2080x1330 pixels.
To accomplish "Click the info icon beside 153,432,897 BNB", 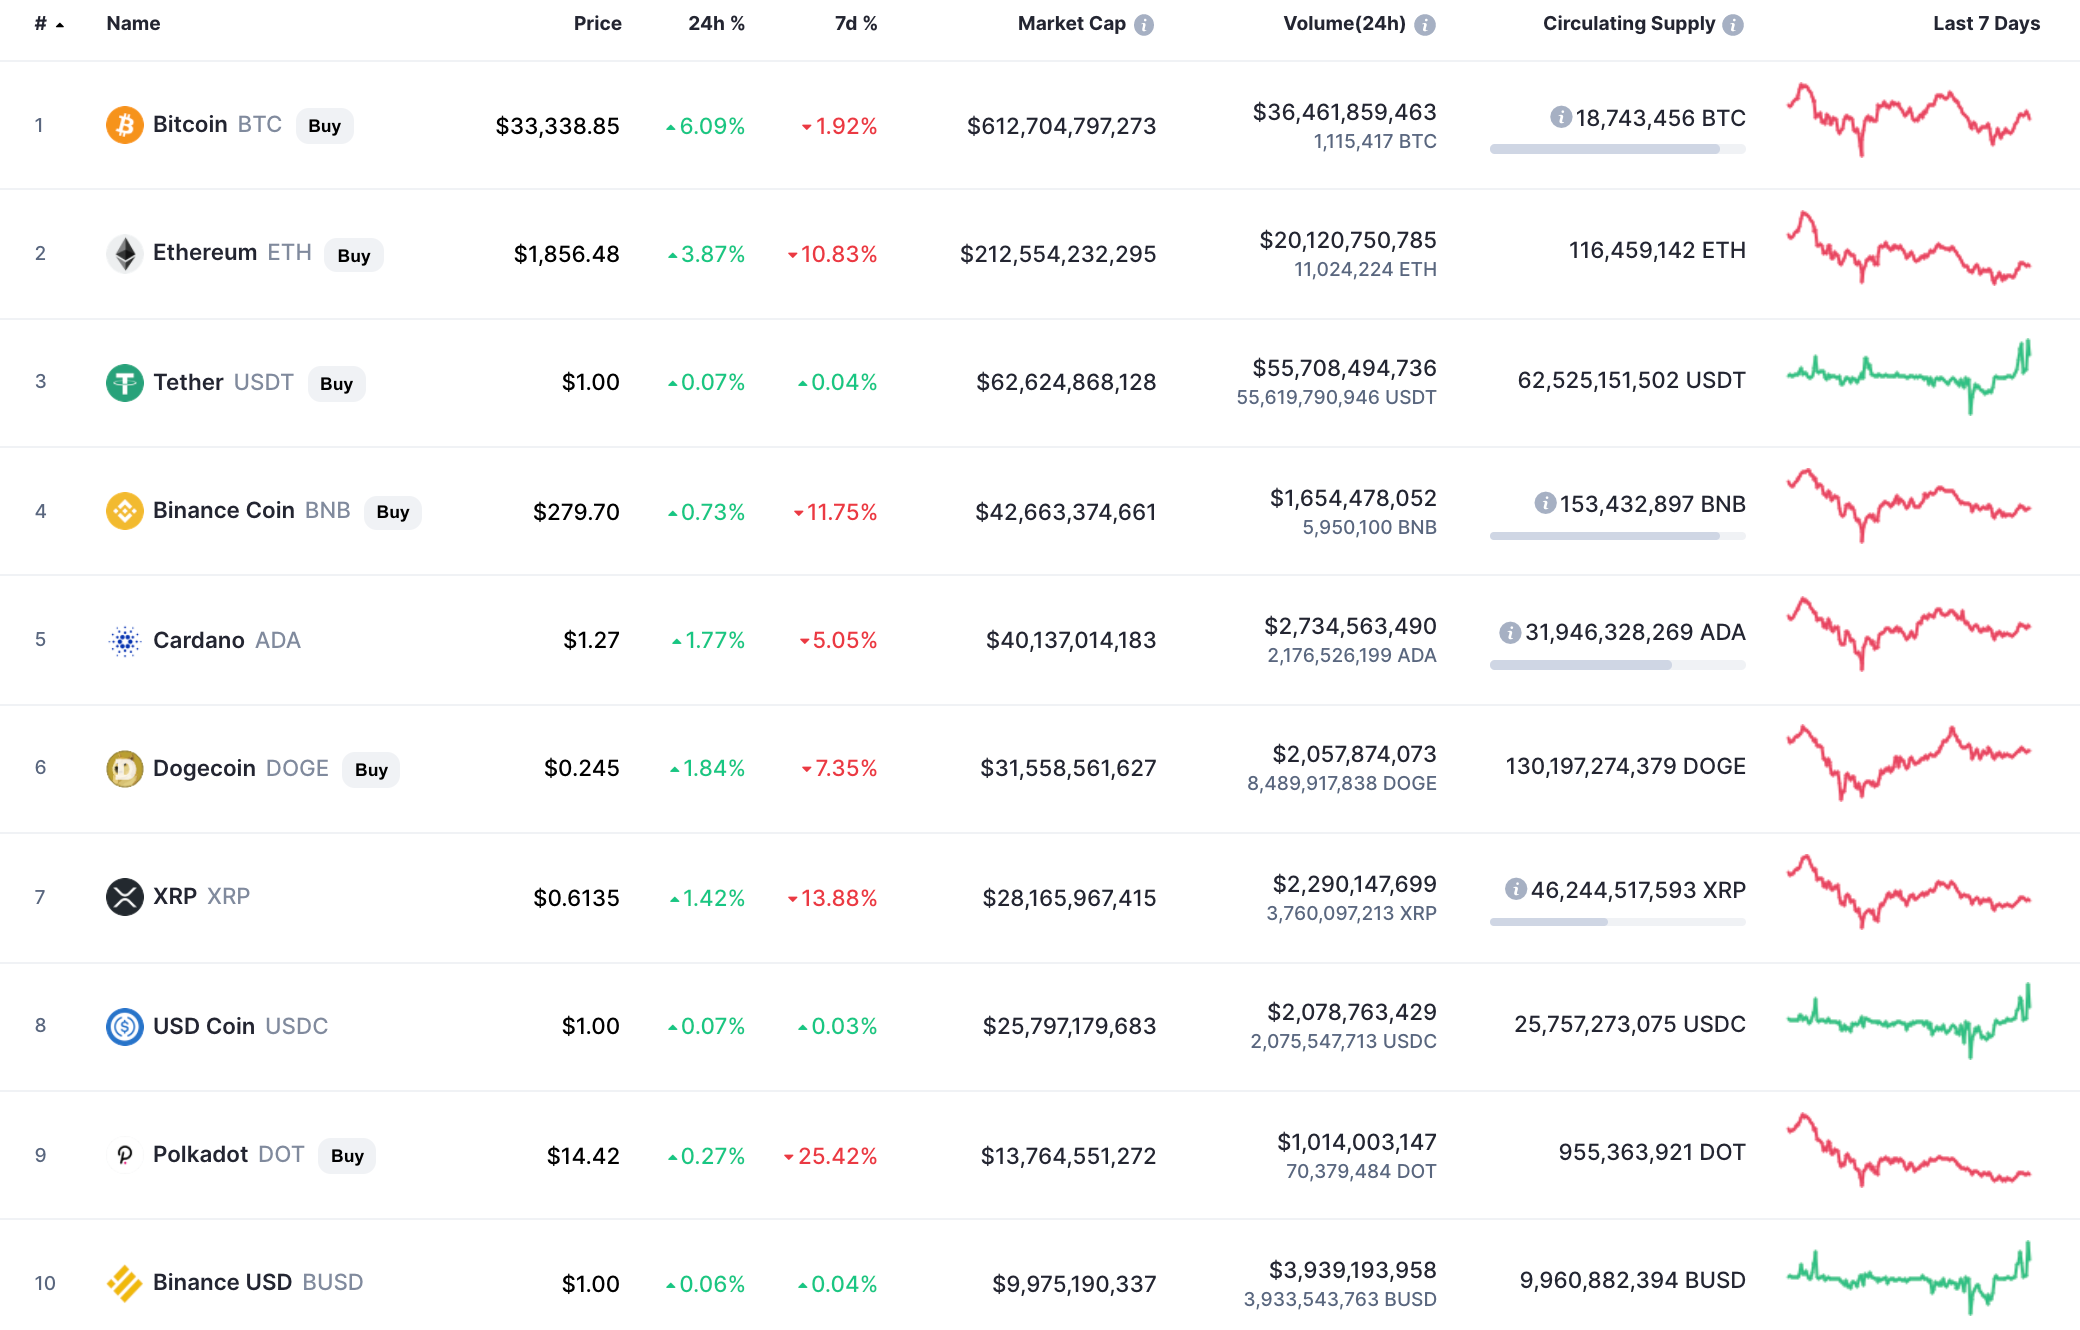I will [x=1545, y=503].
